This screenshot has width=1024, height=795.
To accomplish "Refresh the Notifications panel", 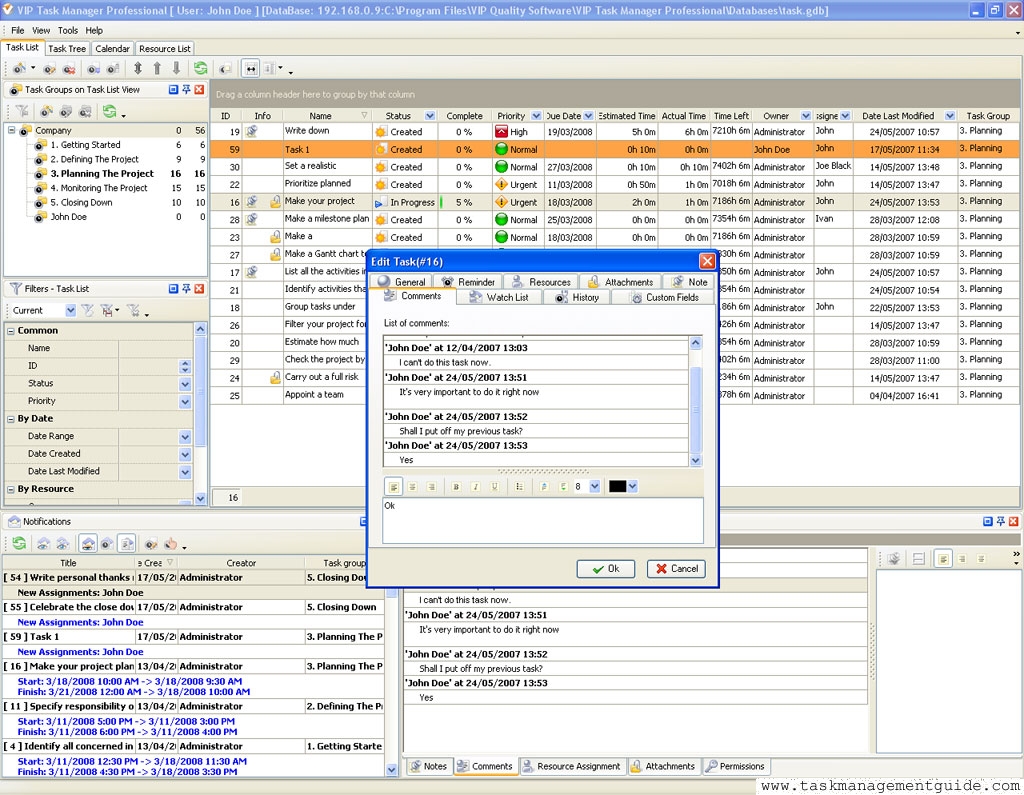I will [18, 544].
